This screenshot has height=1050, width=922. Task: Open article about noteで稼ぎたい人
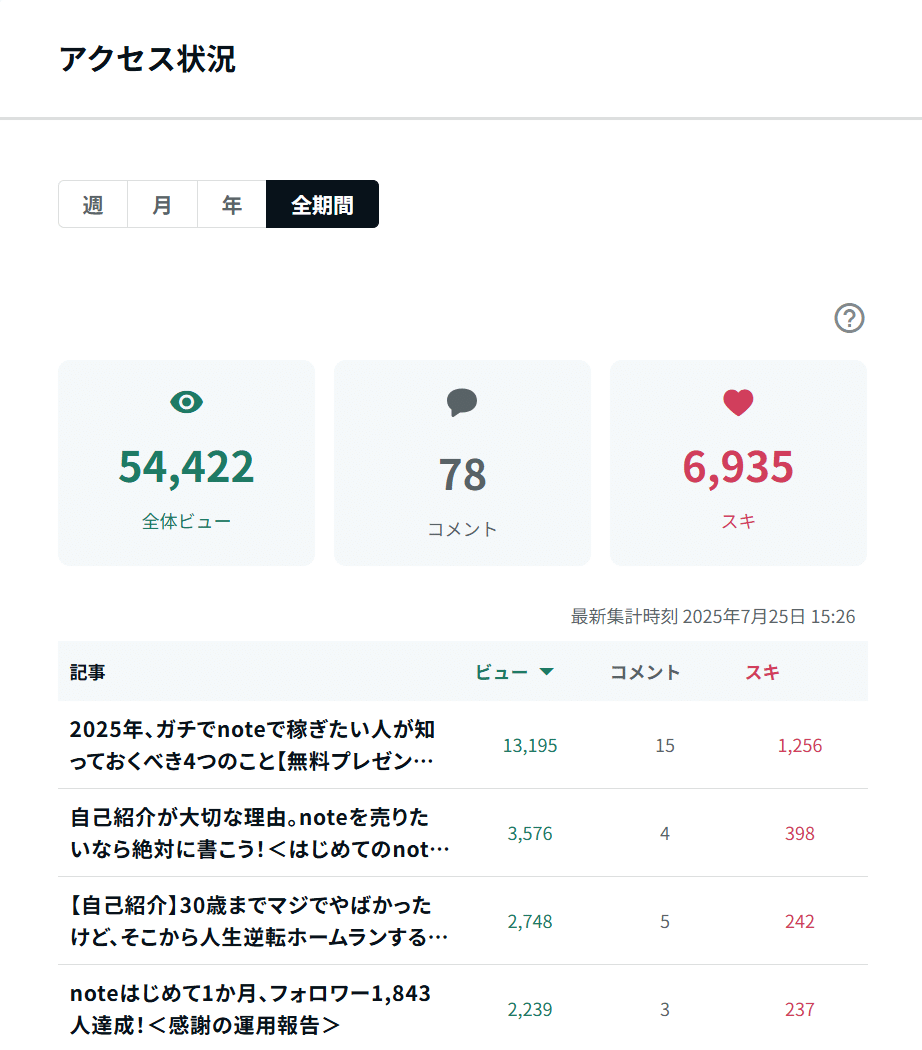(x=250, y=745)
